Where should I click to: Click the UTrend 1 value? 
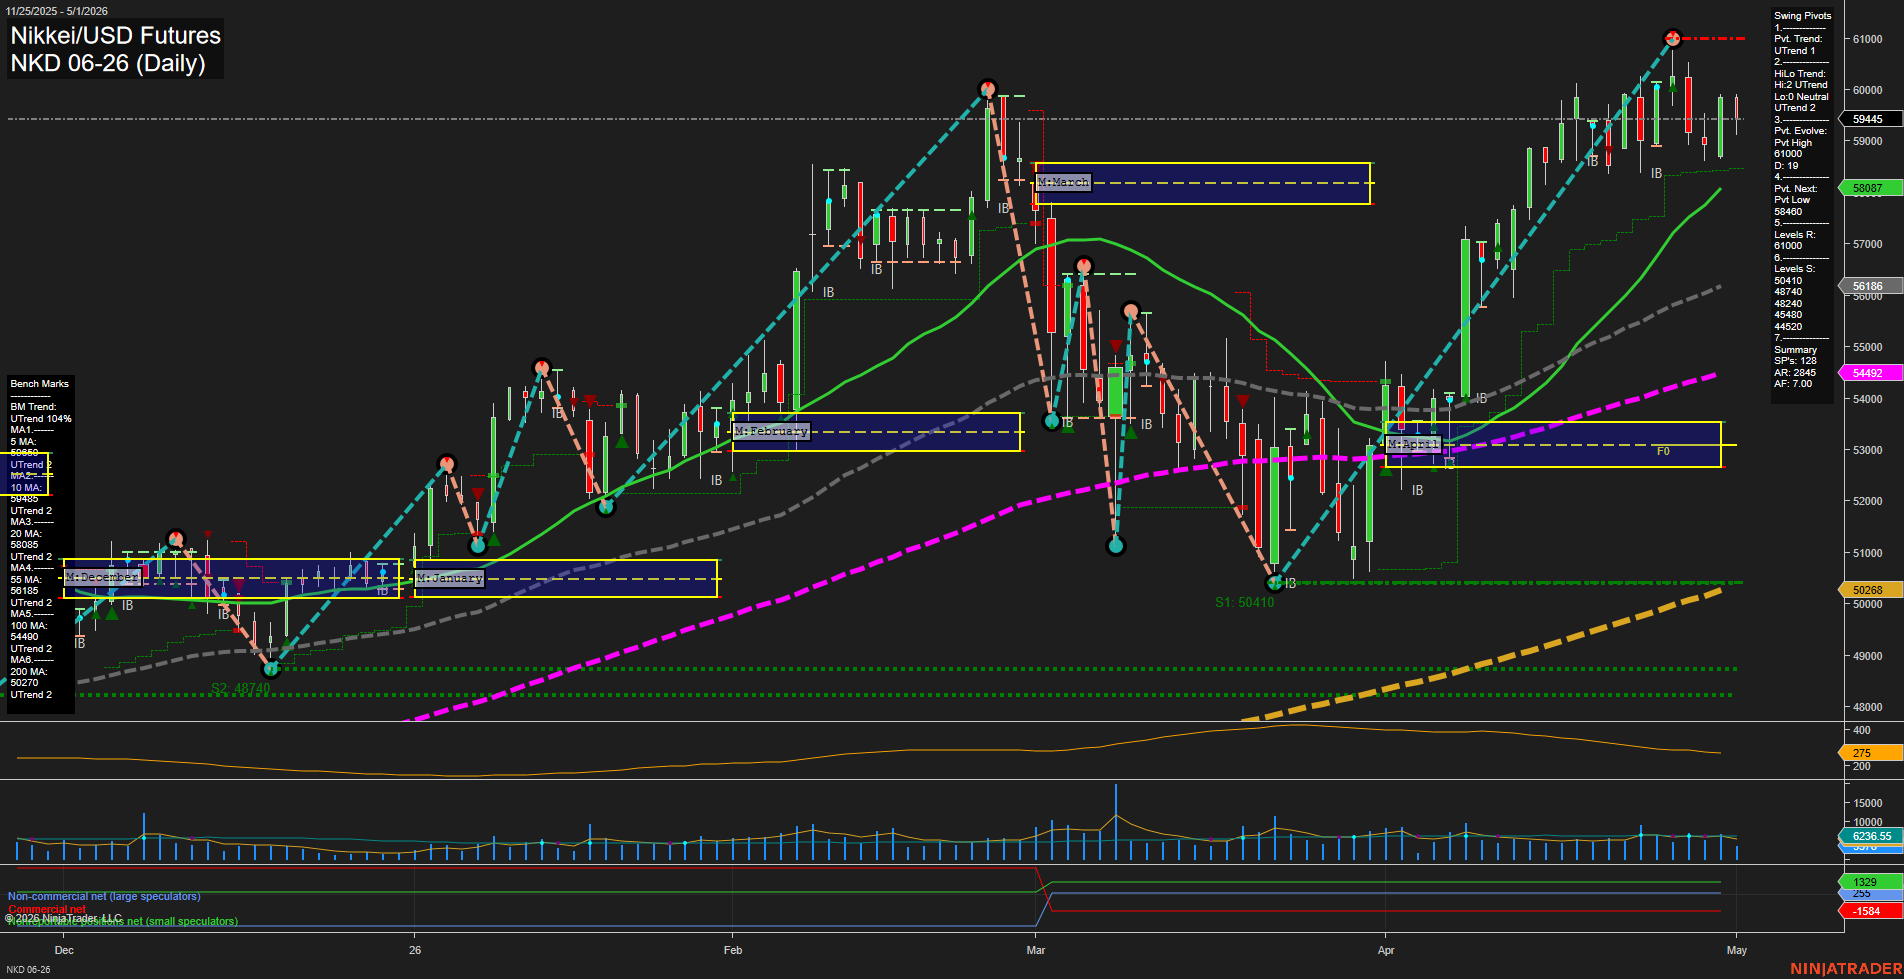[1794, 51]
